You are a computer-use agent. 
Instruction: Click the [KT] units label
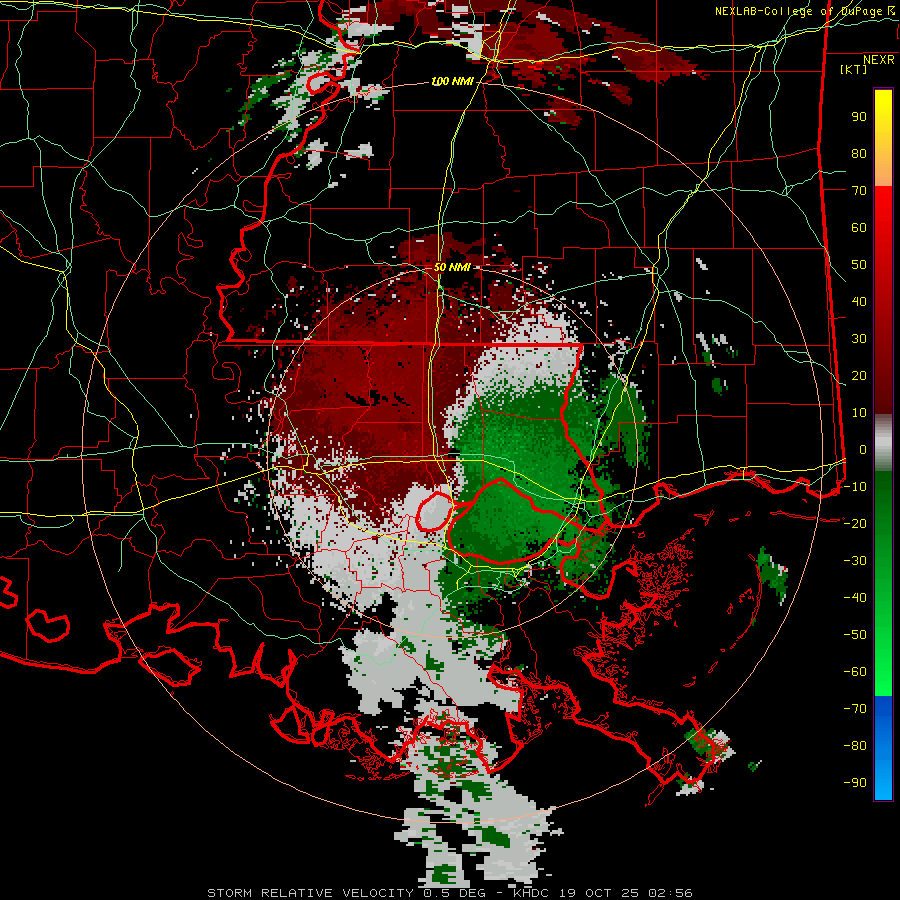tap(854, 69)
